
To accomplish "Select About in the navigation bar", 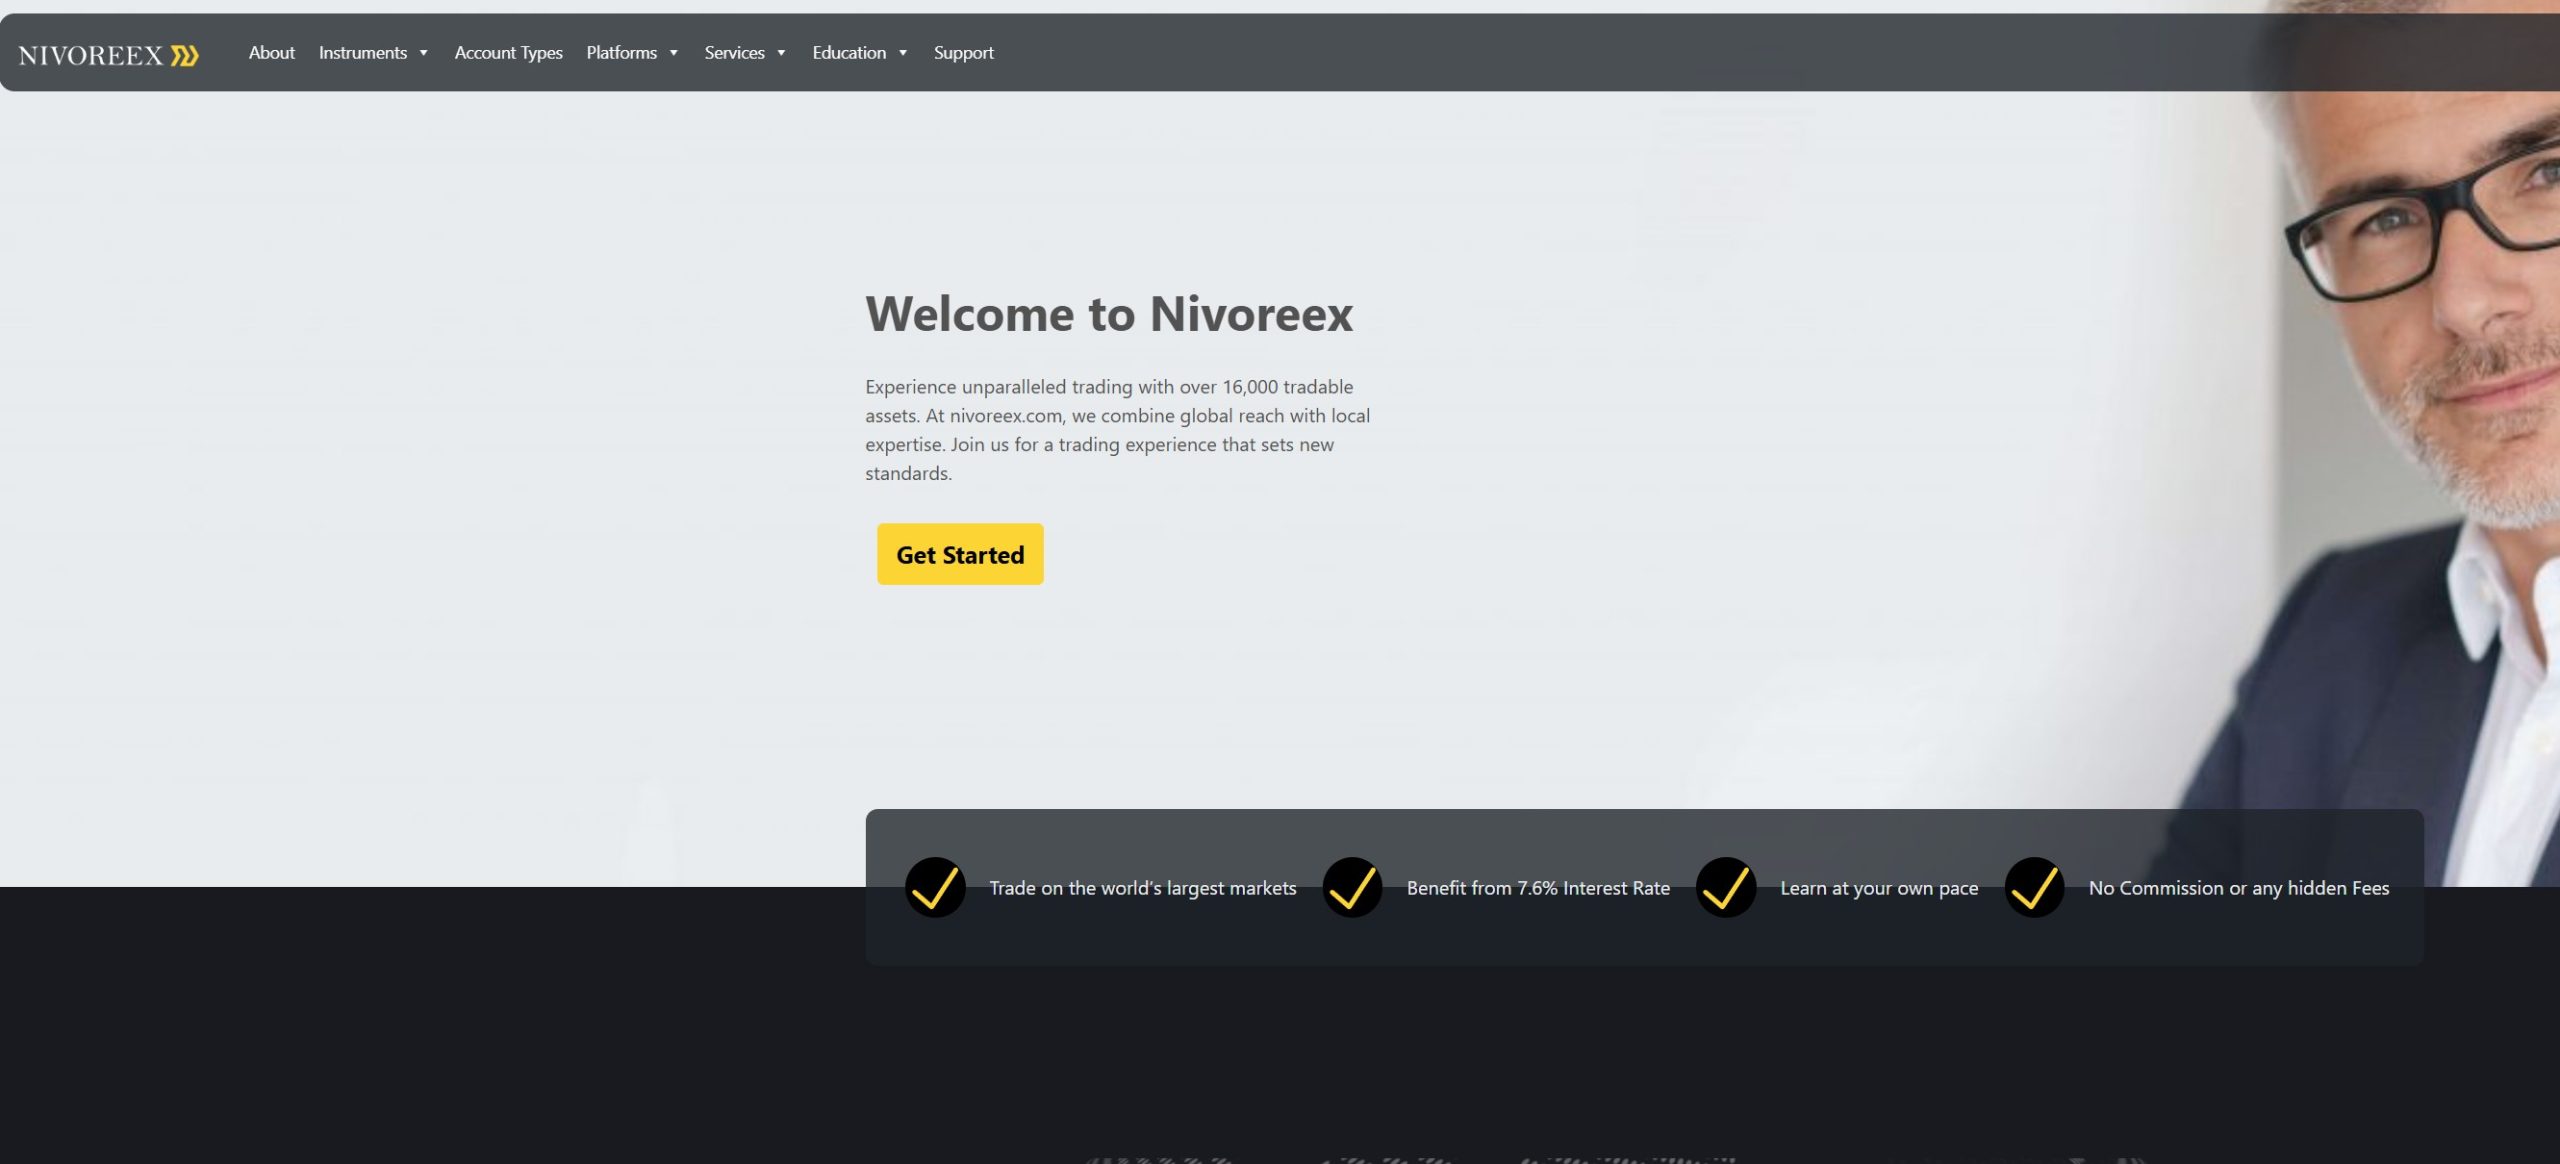I will click(x=271, y=52).
